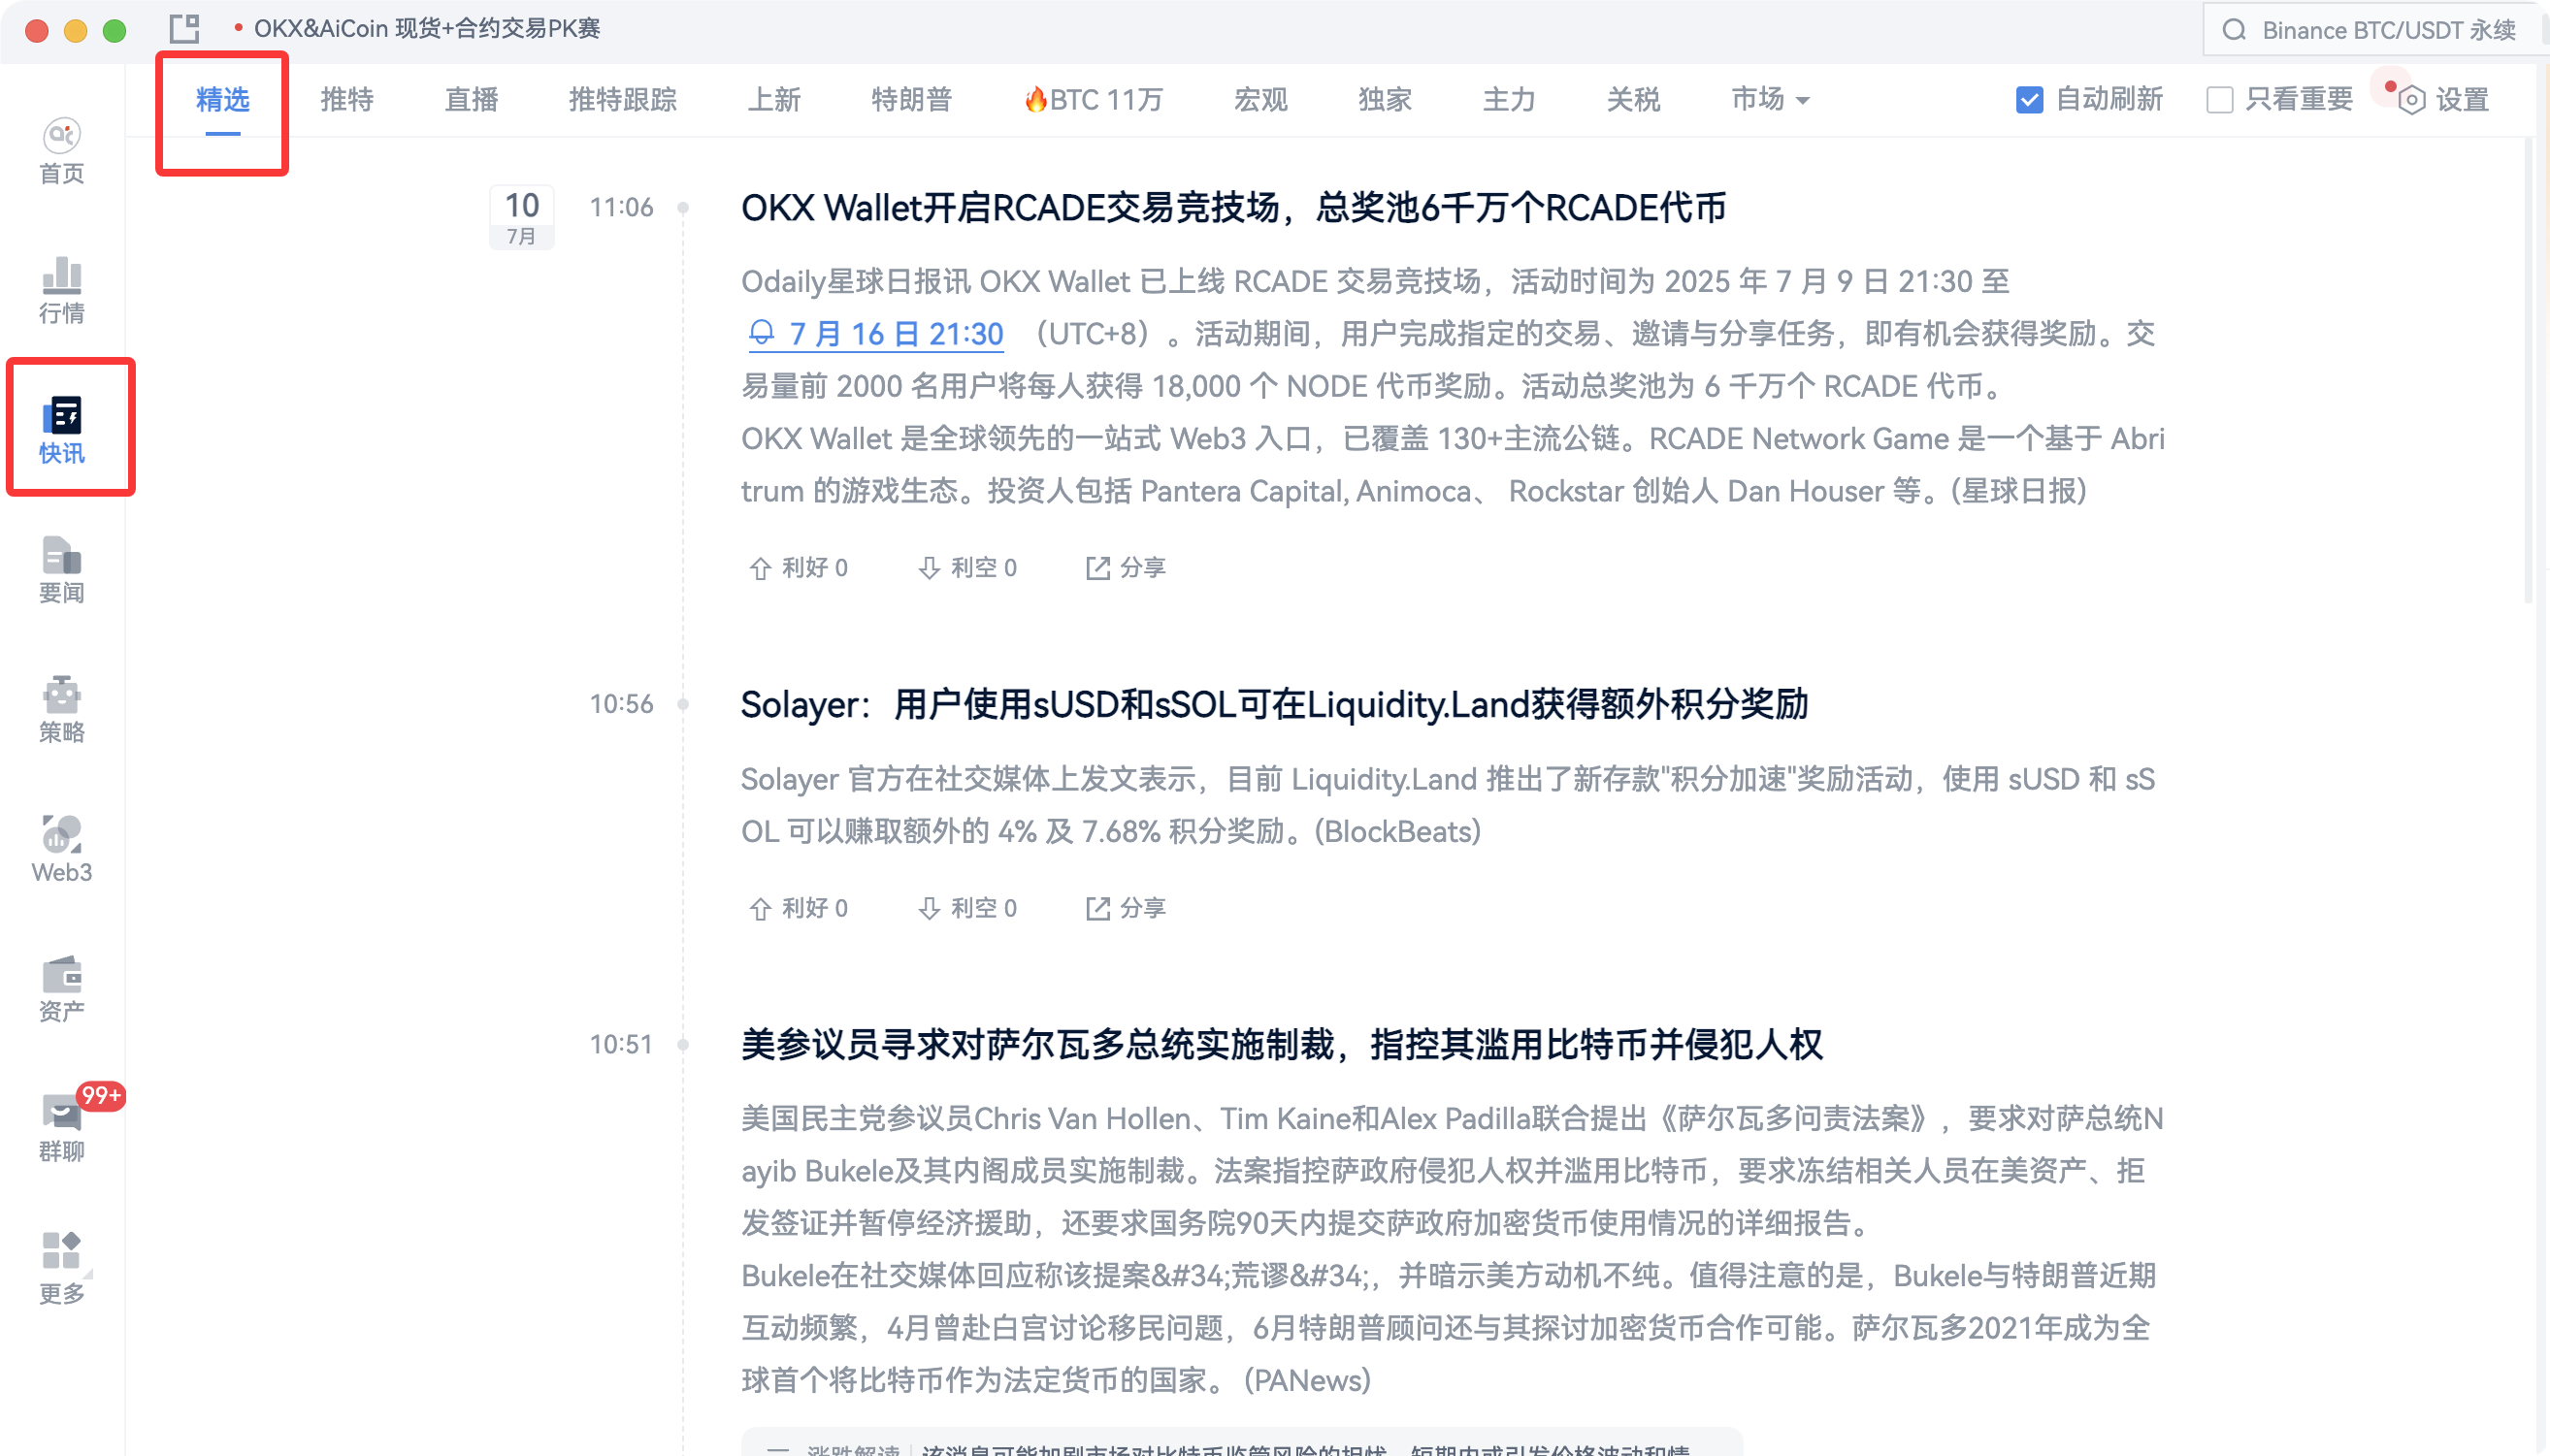Switch to 上新 tab
The height and width of the screenshot is (1456, 2550).
coord(774,100)
